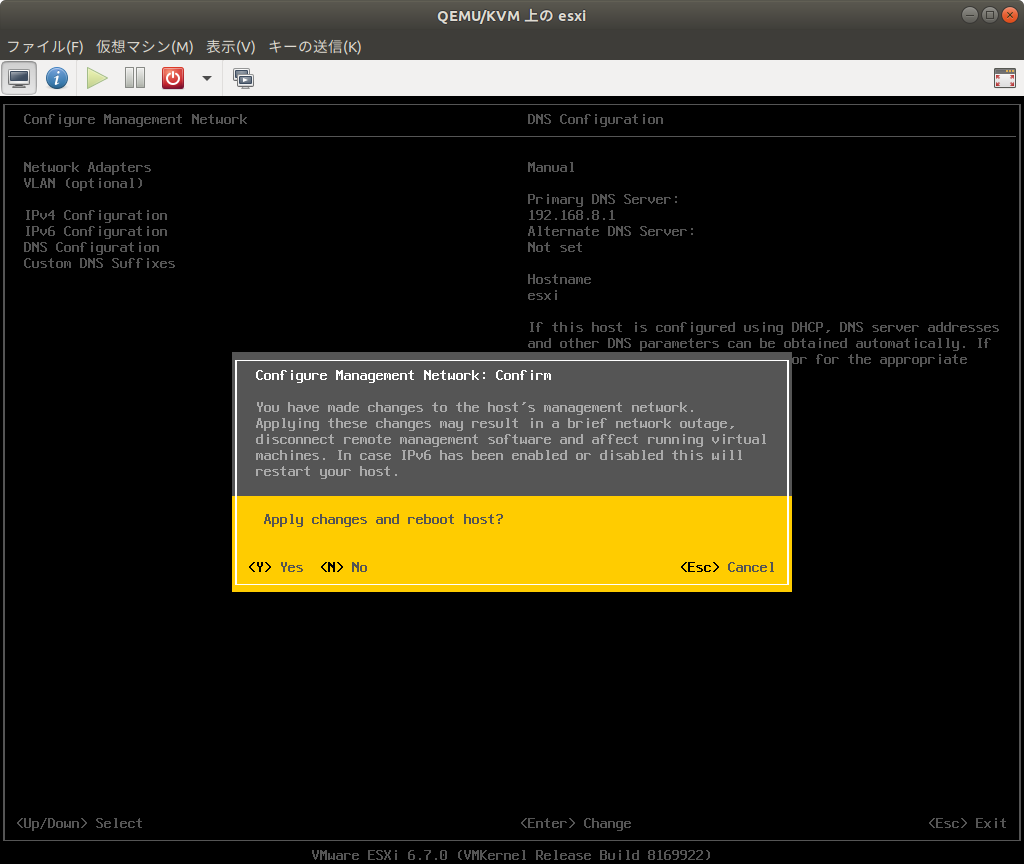Open the 仮想マシン(M) menu
The image size is (1024, 864).
point(145,46)
